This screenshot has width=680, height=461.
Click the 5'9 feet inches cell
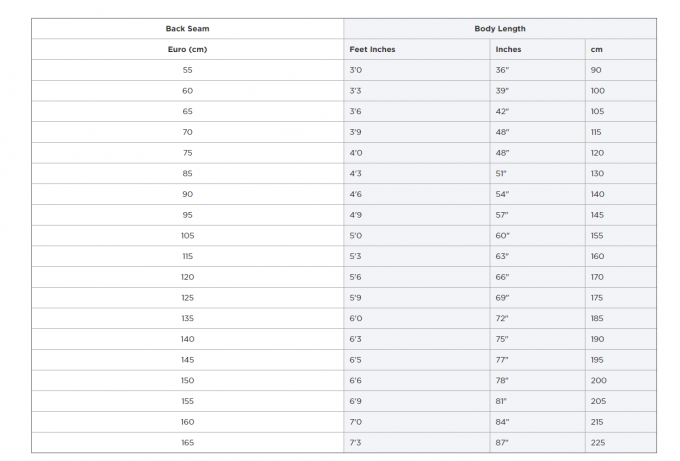coord(416,298)
